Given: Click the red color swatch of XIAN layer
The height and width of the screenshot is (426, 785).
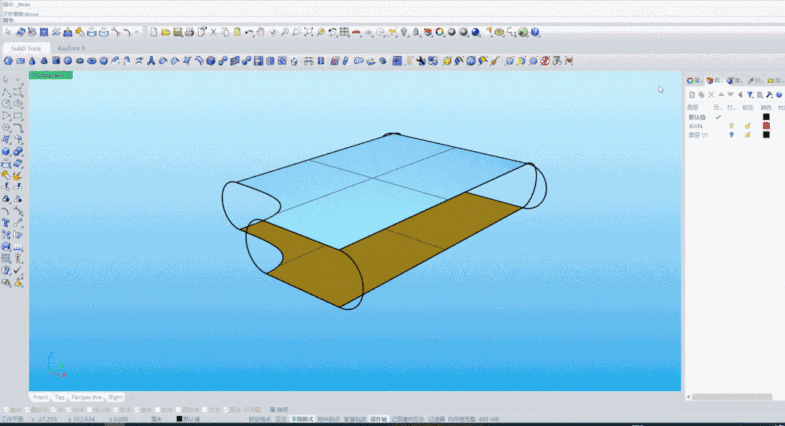Looking at the screenshot, I should (766, 126).
